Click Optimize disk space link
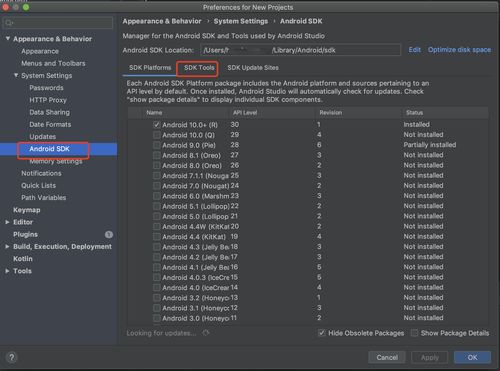The image size is (500, 371). tap(459, 50)
